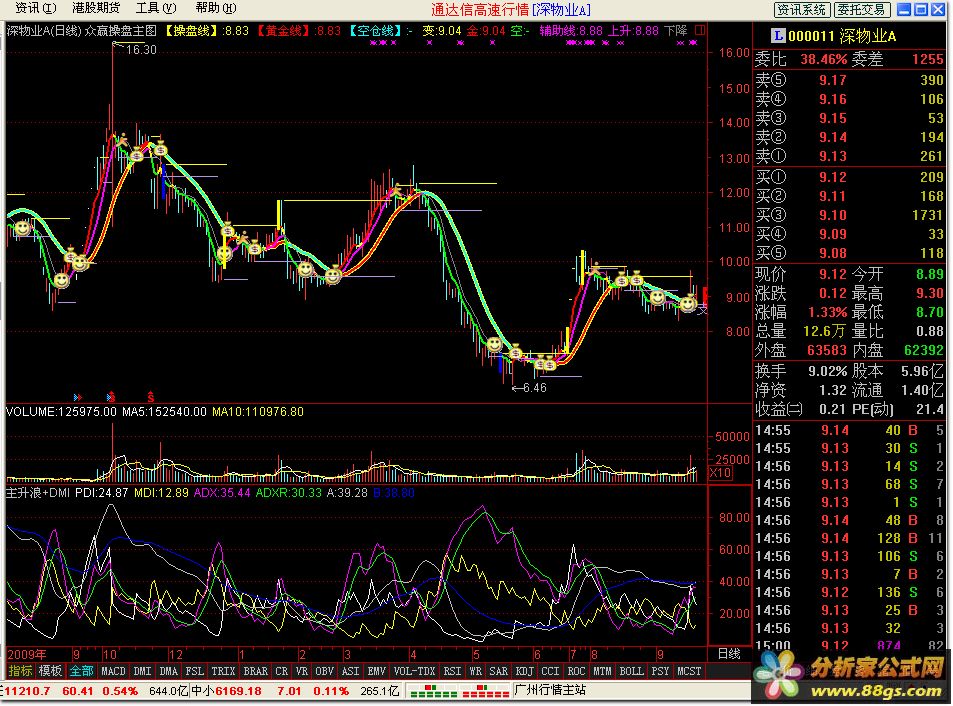
Task: Select the ROC indicator tab
Action: [x=576, y=671]
